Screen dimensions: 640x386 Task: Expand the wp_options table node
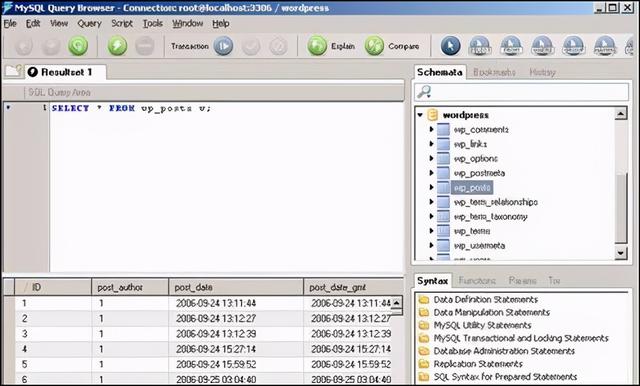click(431, 158)
